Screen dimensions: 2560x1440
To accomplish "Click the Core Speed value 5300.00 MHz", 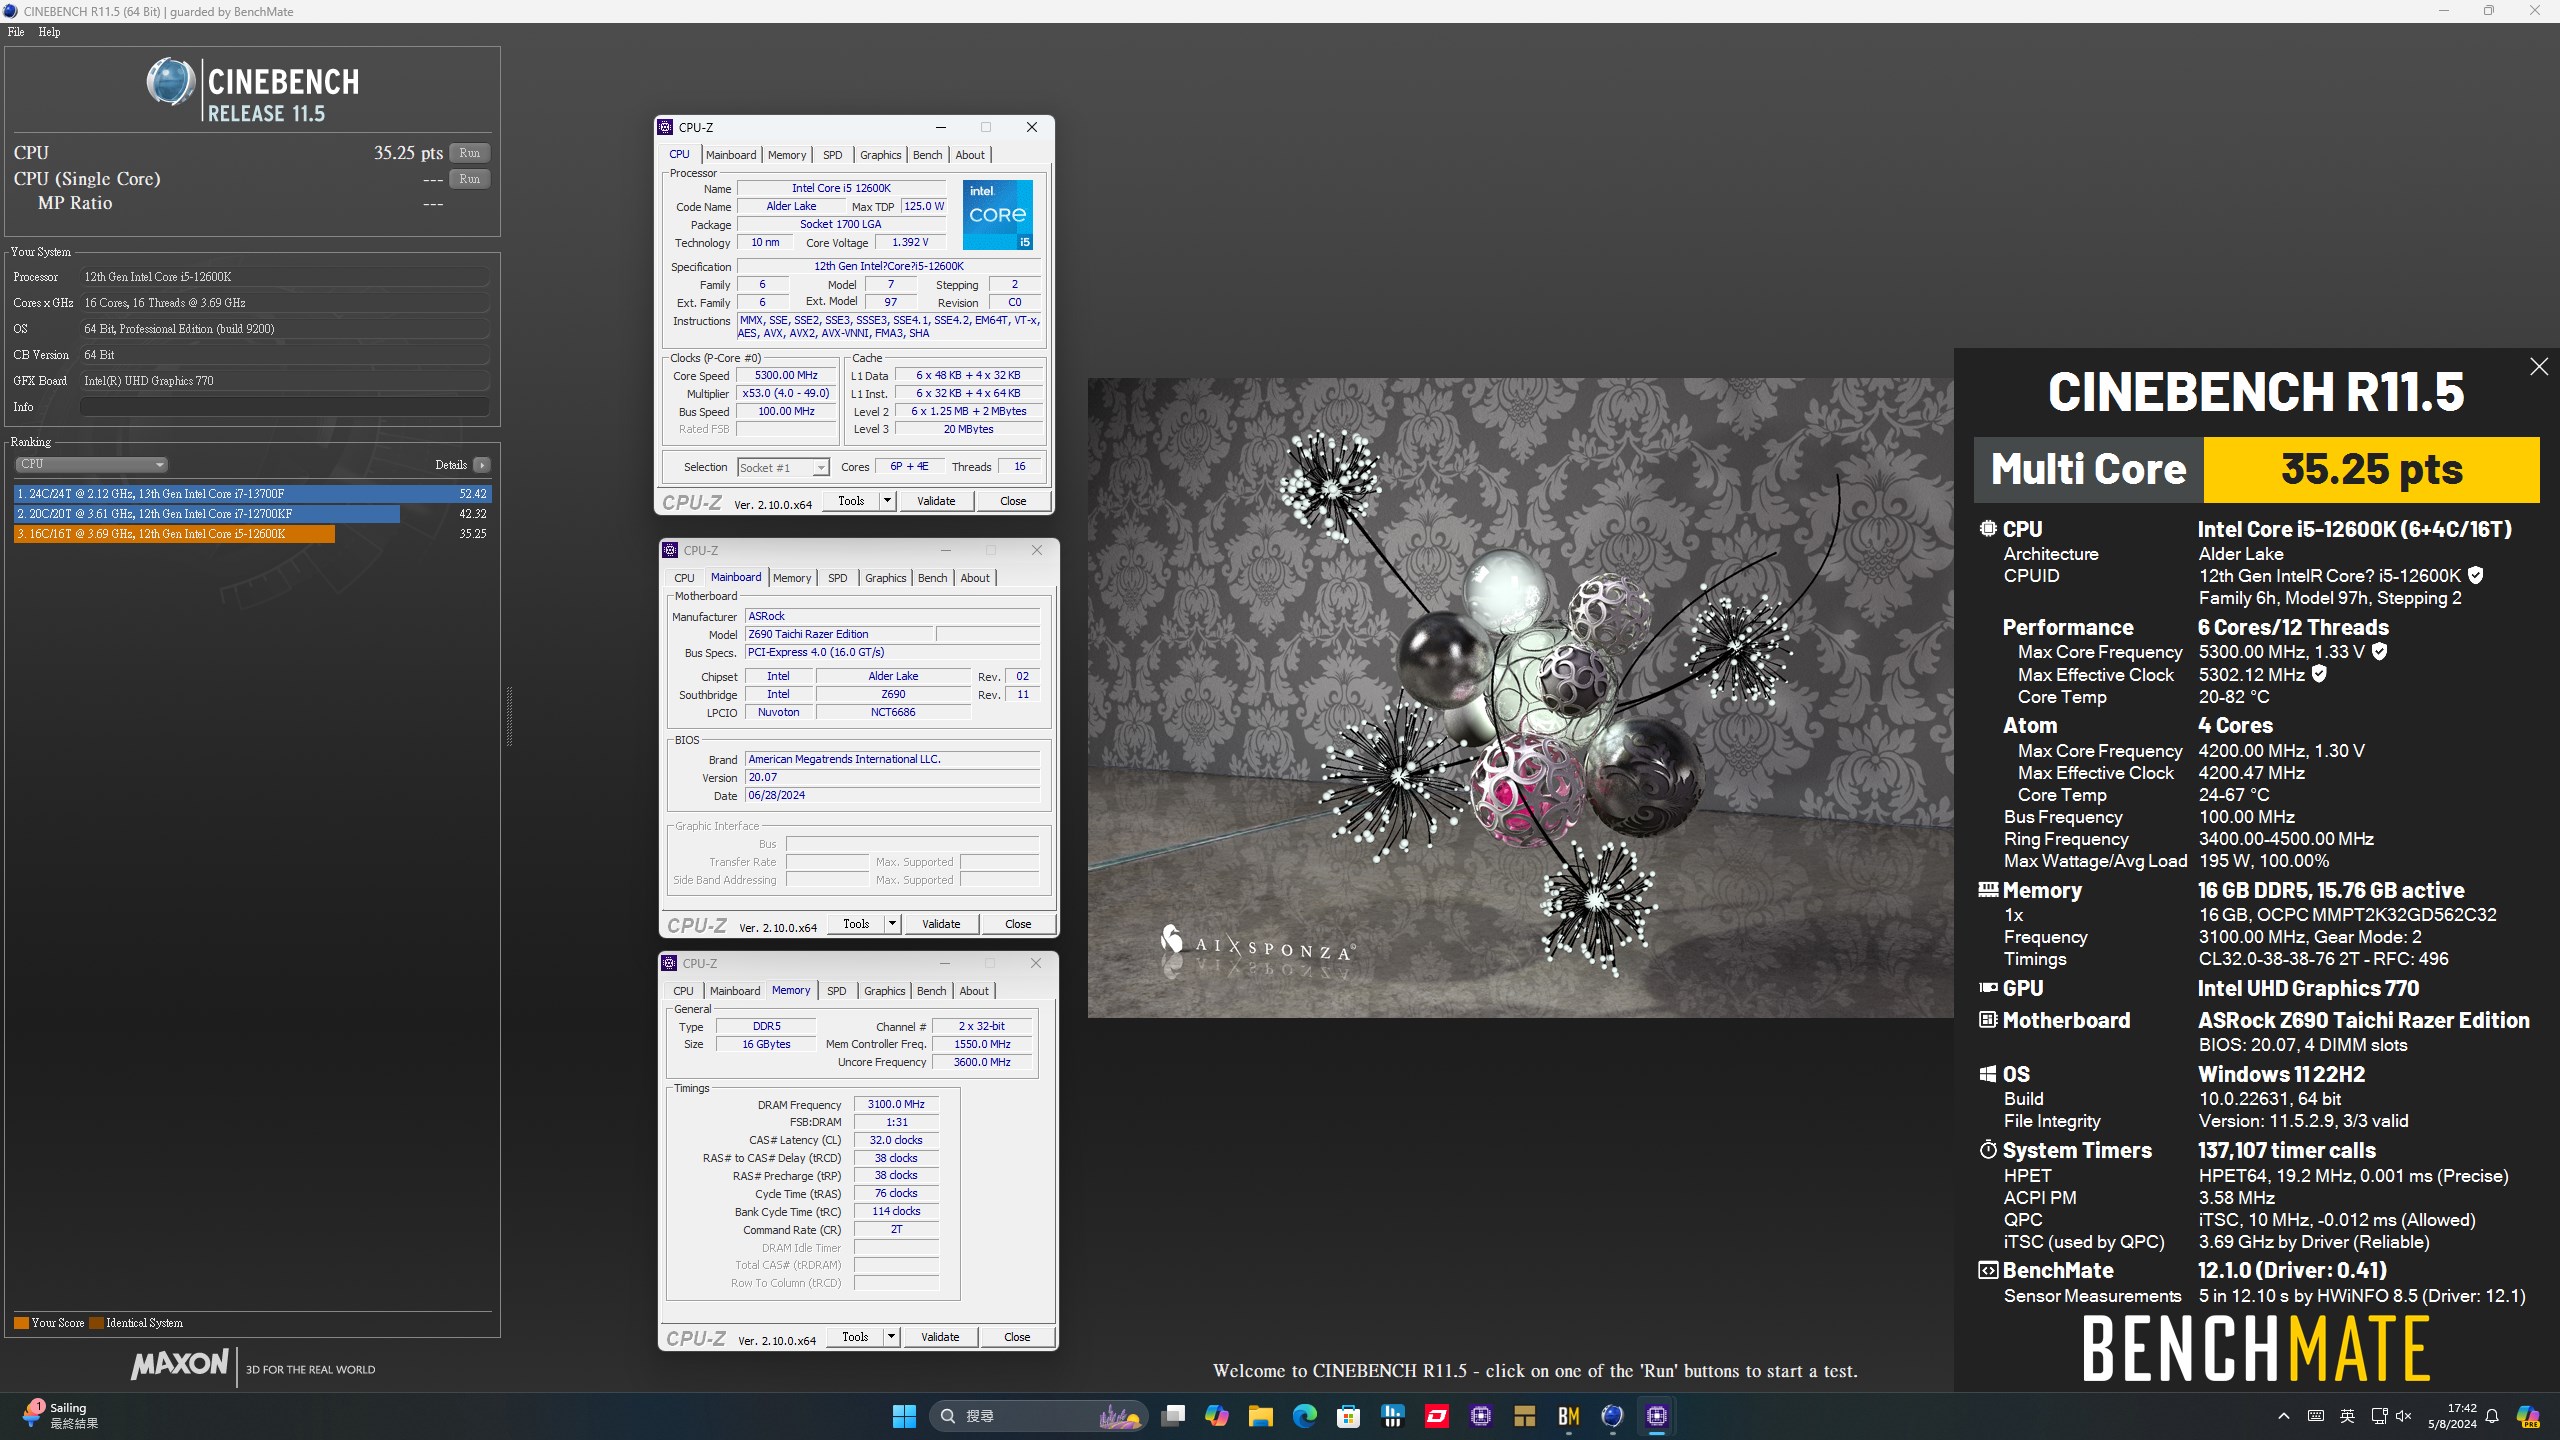I will (786, 376).
